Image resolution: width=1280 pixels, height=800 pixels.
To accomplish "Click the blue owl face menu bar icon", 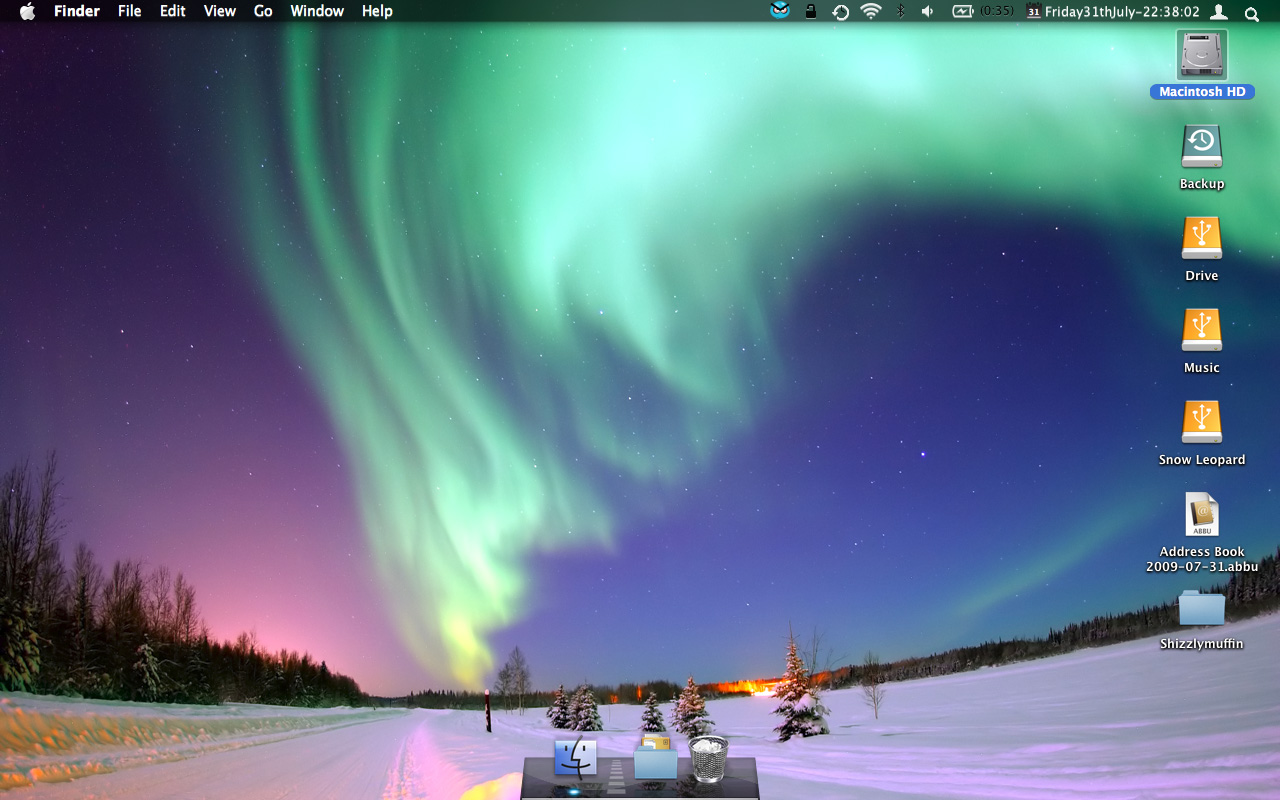I will [x=780, y=11].
